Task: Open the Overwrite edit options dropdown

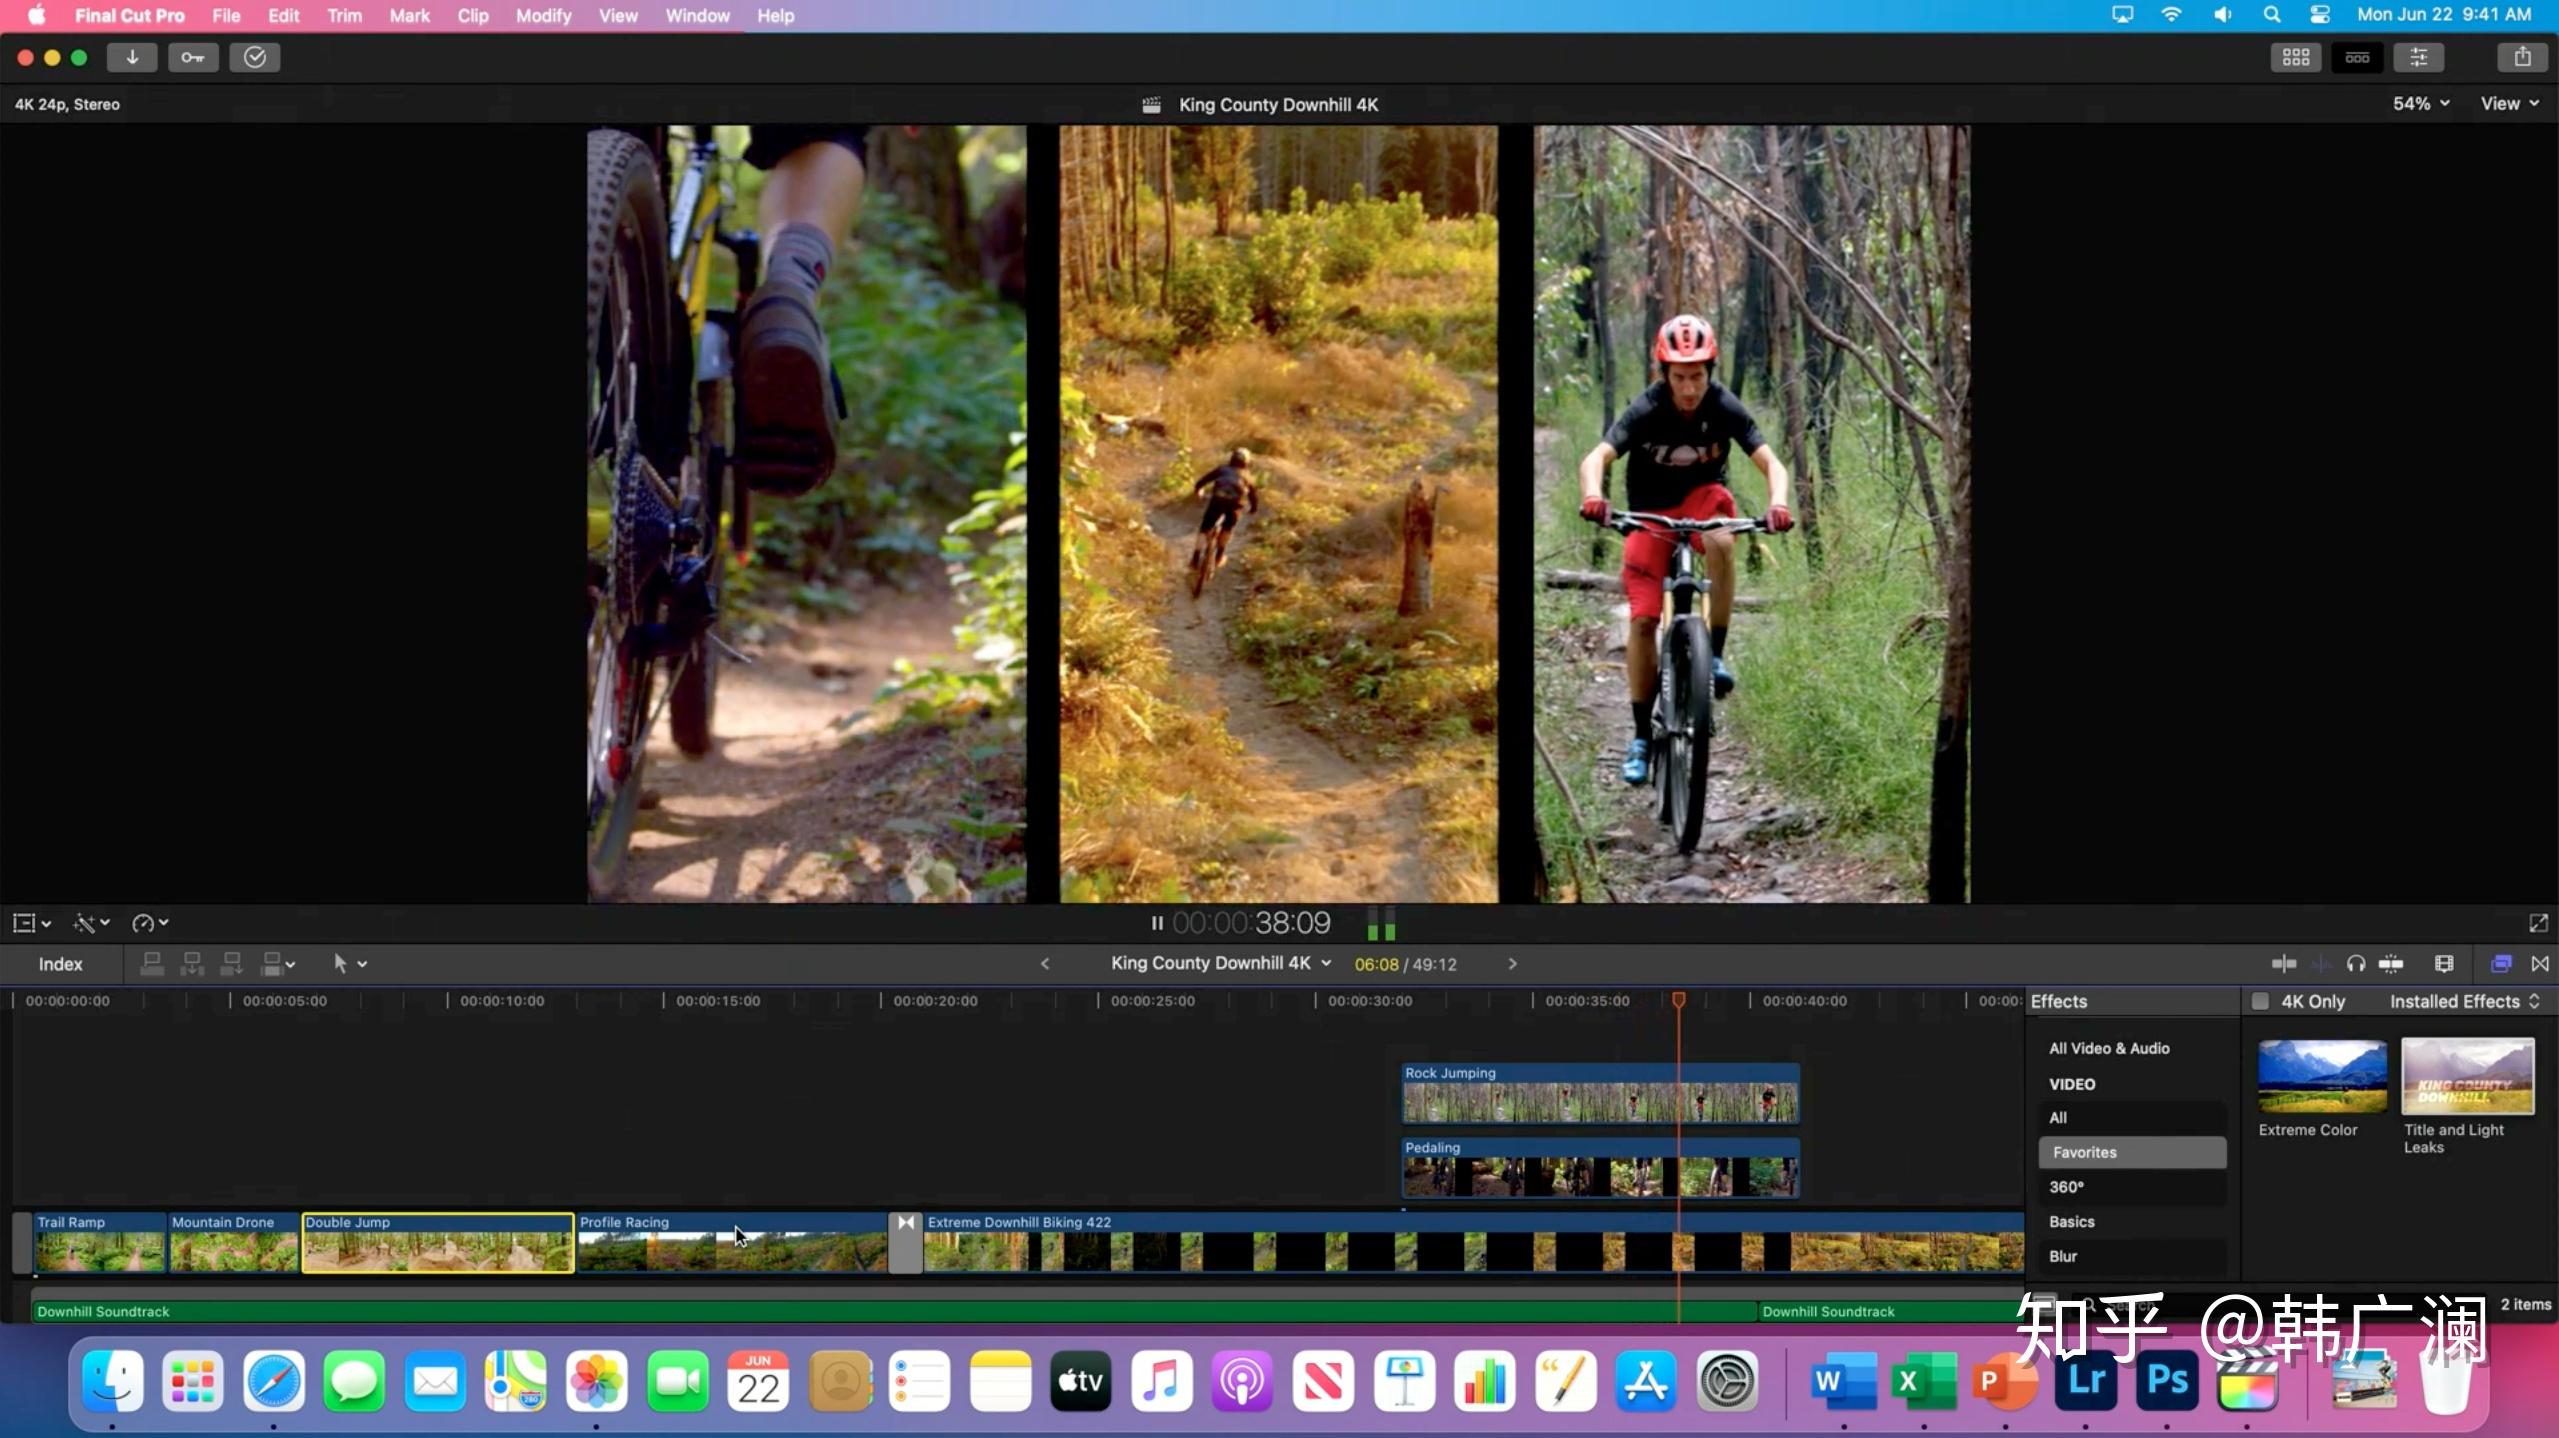Action: click(278, 964)
